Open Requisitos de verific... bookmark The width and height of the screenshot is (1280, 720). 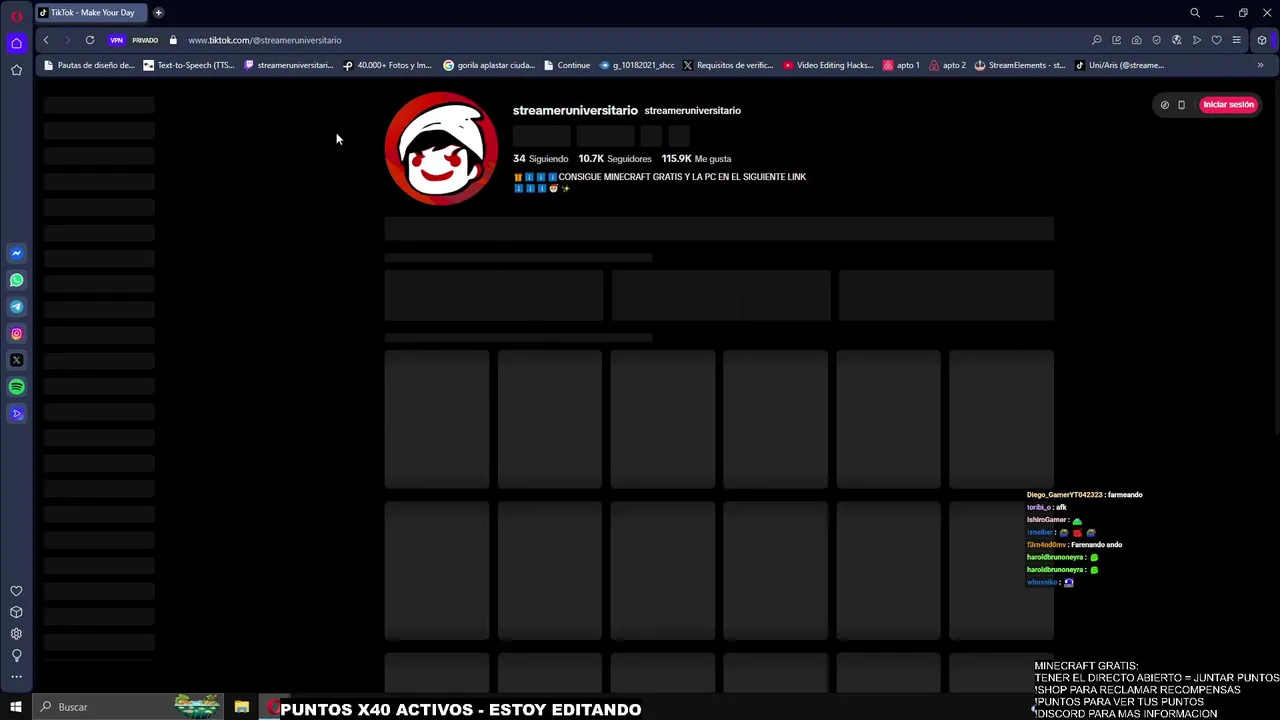(728, 65)
